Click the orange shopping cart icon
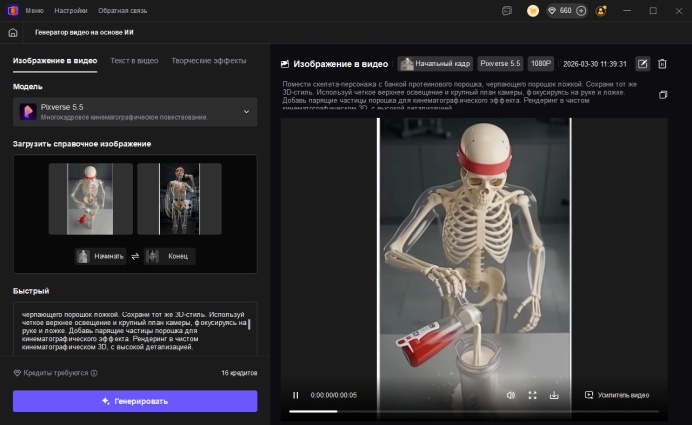Viewport: 692px width, 425px height. pos(533,11)
